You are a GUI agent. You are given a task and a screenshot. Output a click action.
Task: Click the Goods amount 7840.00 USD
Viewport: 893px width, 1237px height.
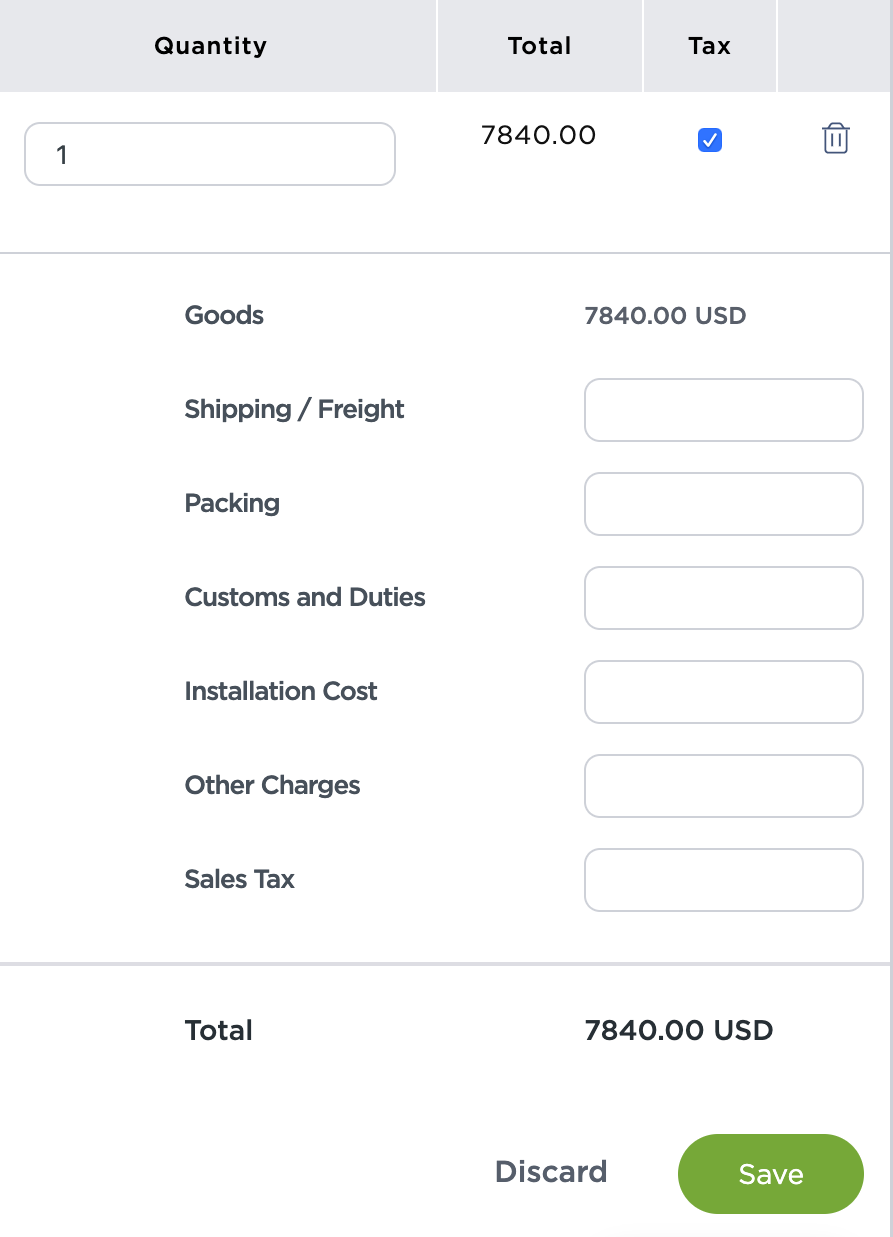(665, 316)
